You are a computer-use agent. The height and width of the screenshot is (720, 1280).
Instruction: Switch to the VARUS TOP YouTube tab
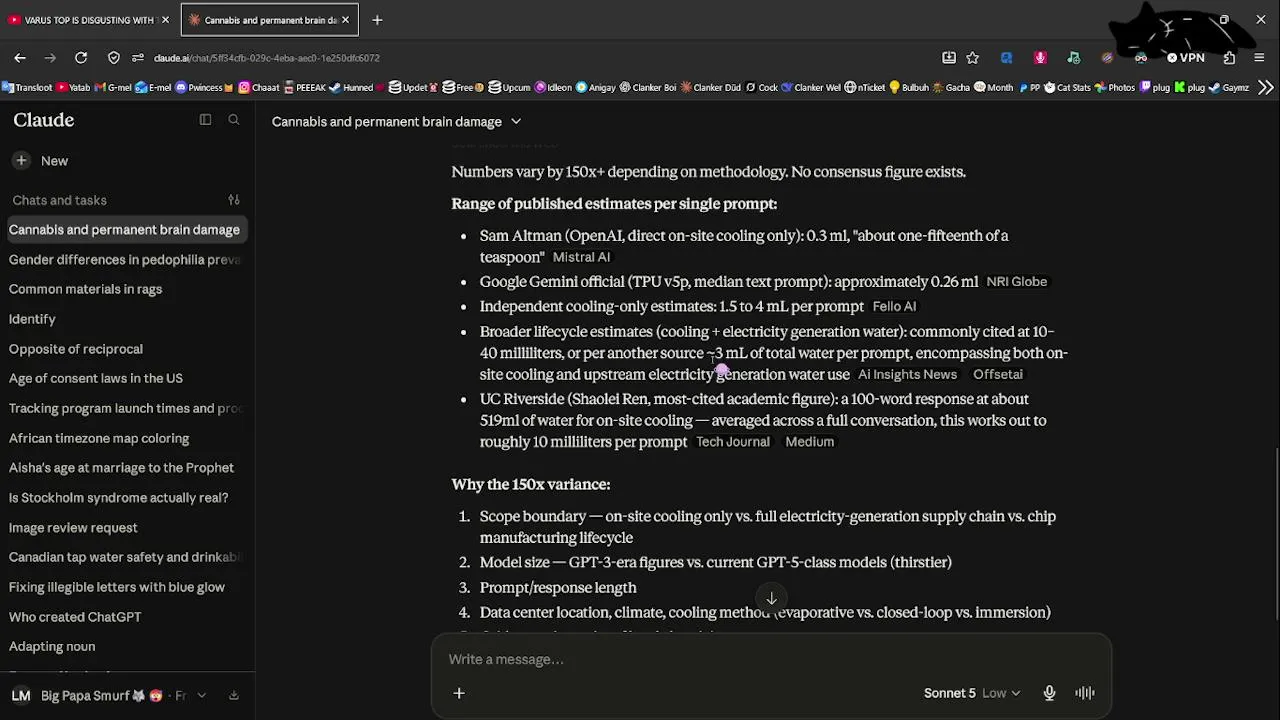[x=88, y=20]
